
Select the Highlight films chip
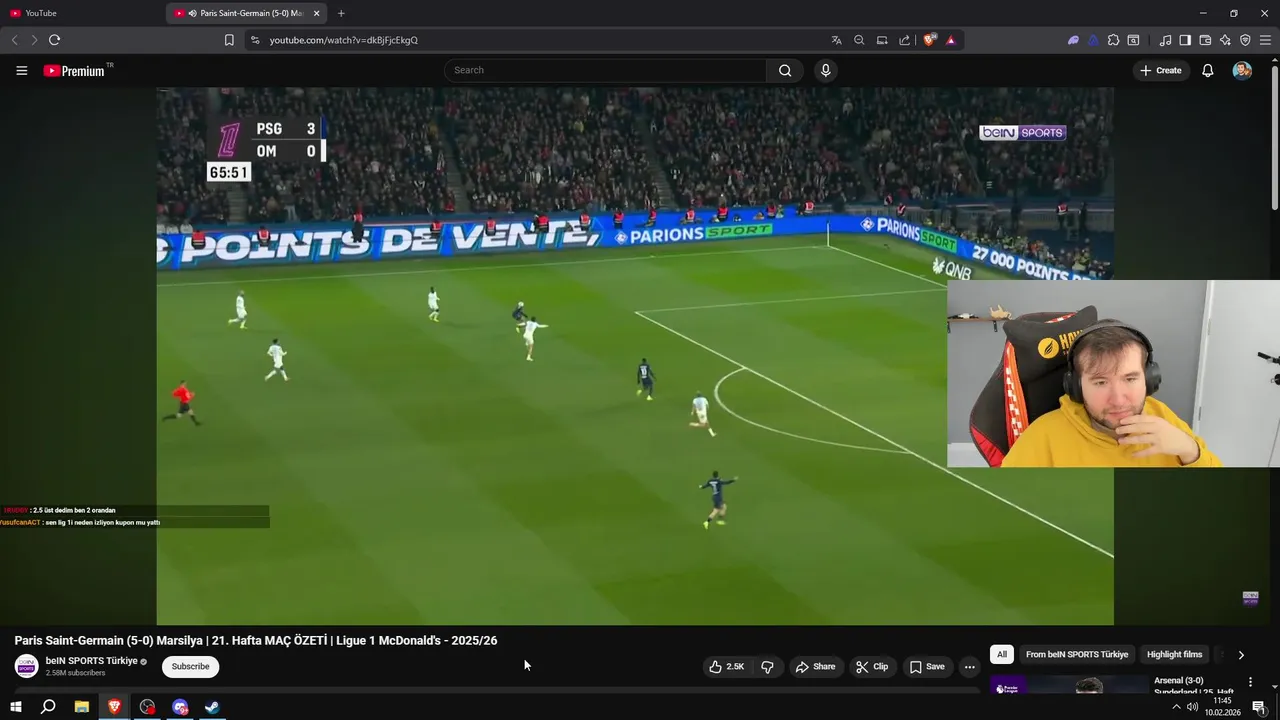point(1174,654)
